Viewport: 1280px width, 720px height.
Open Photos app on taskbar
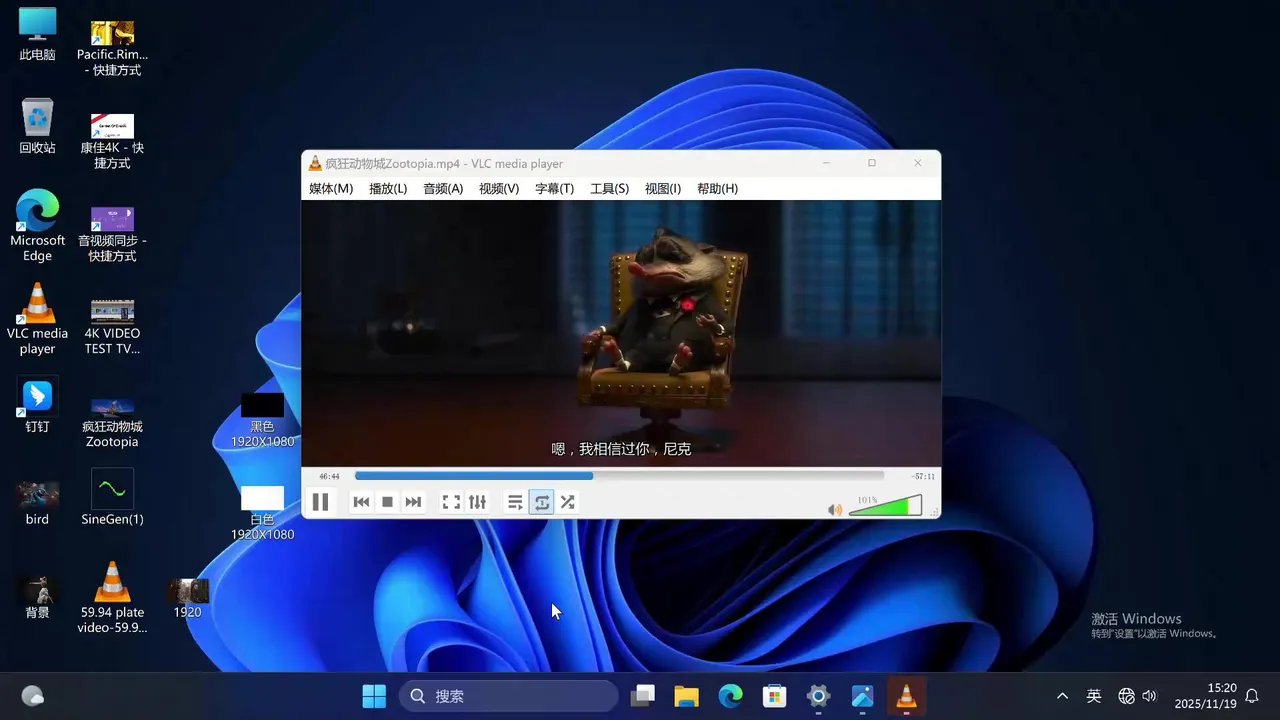click(862, 696)
